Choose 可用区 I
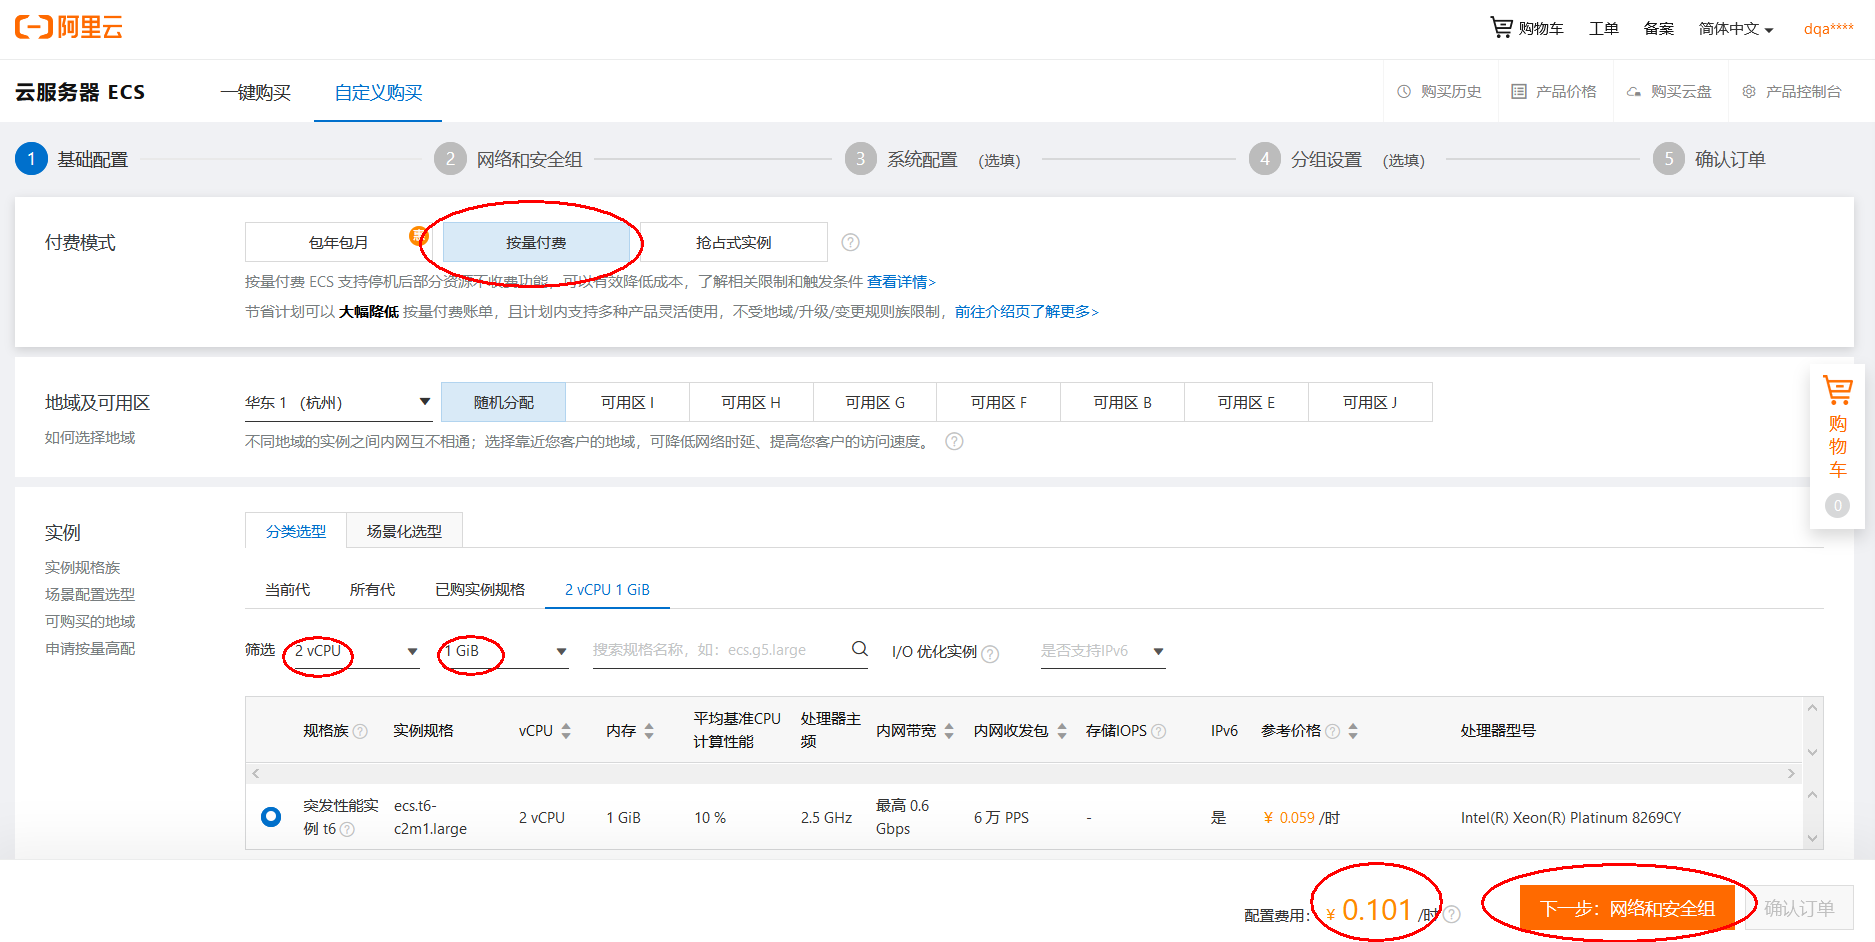 627,402
